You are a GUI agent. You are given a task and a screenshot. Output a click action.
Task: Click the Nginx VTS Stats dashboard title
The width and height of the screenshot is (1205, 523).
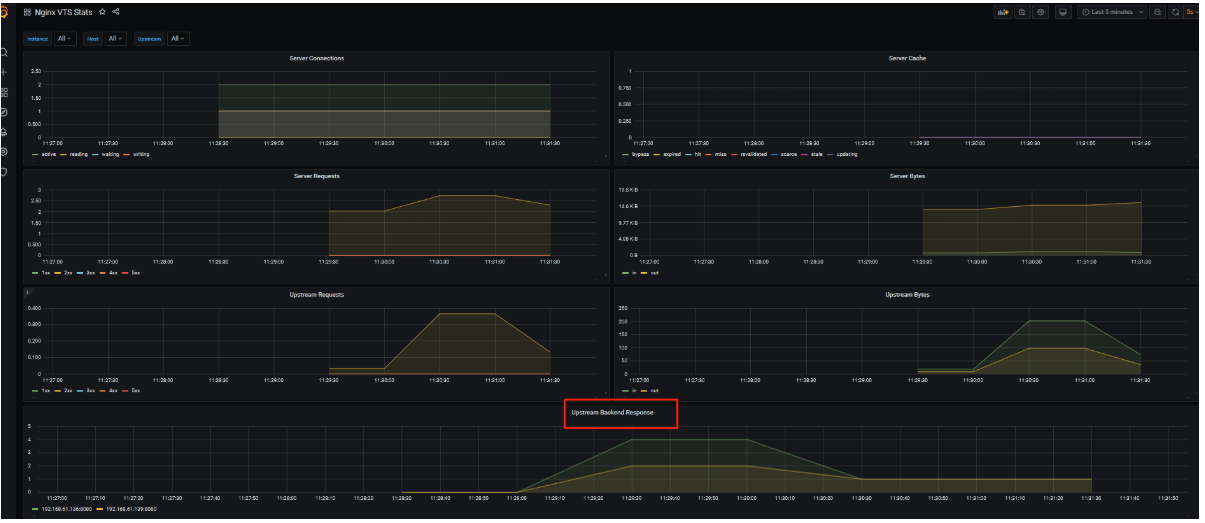point(65,12)
